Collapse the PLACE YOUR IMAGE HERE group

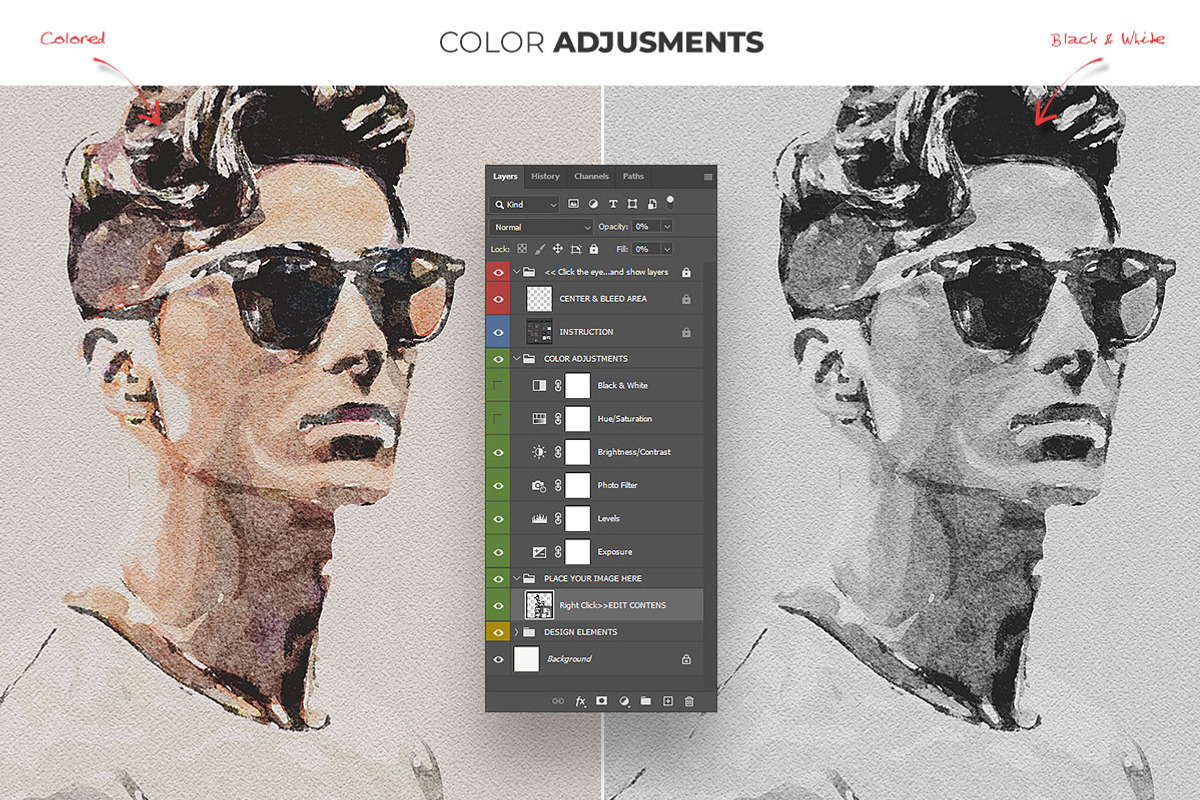tap(517, 578)
